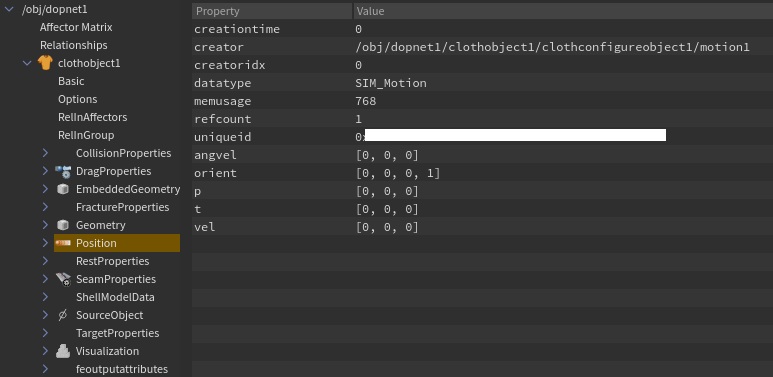
Task: Expand the CollisionProperties entry
Action: (x=45, y=153)
